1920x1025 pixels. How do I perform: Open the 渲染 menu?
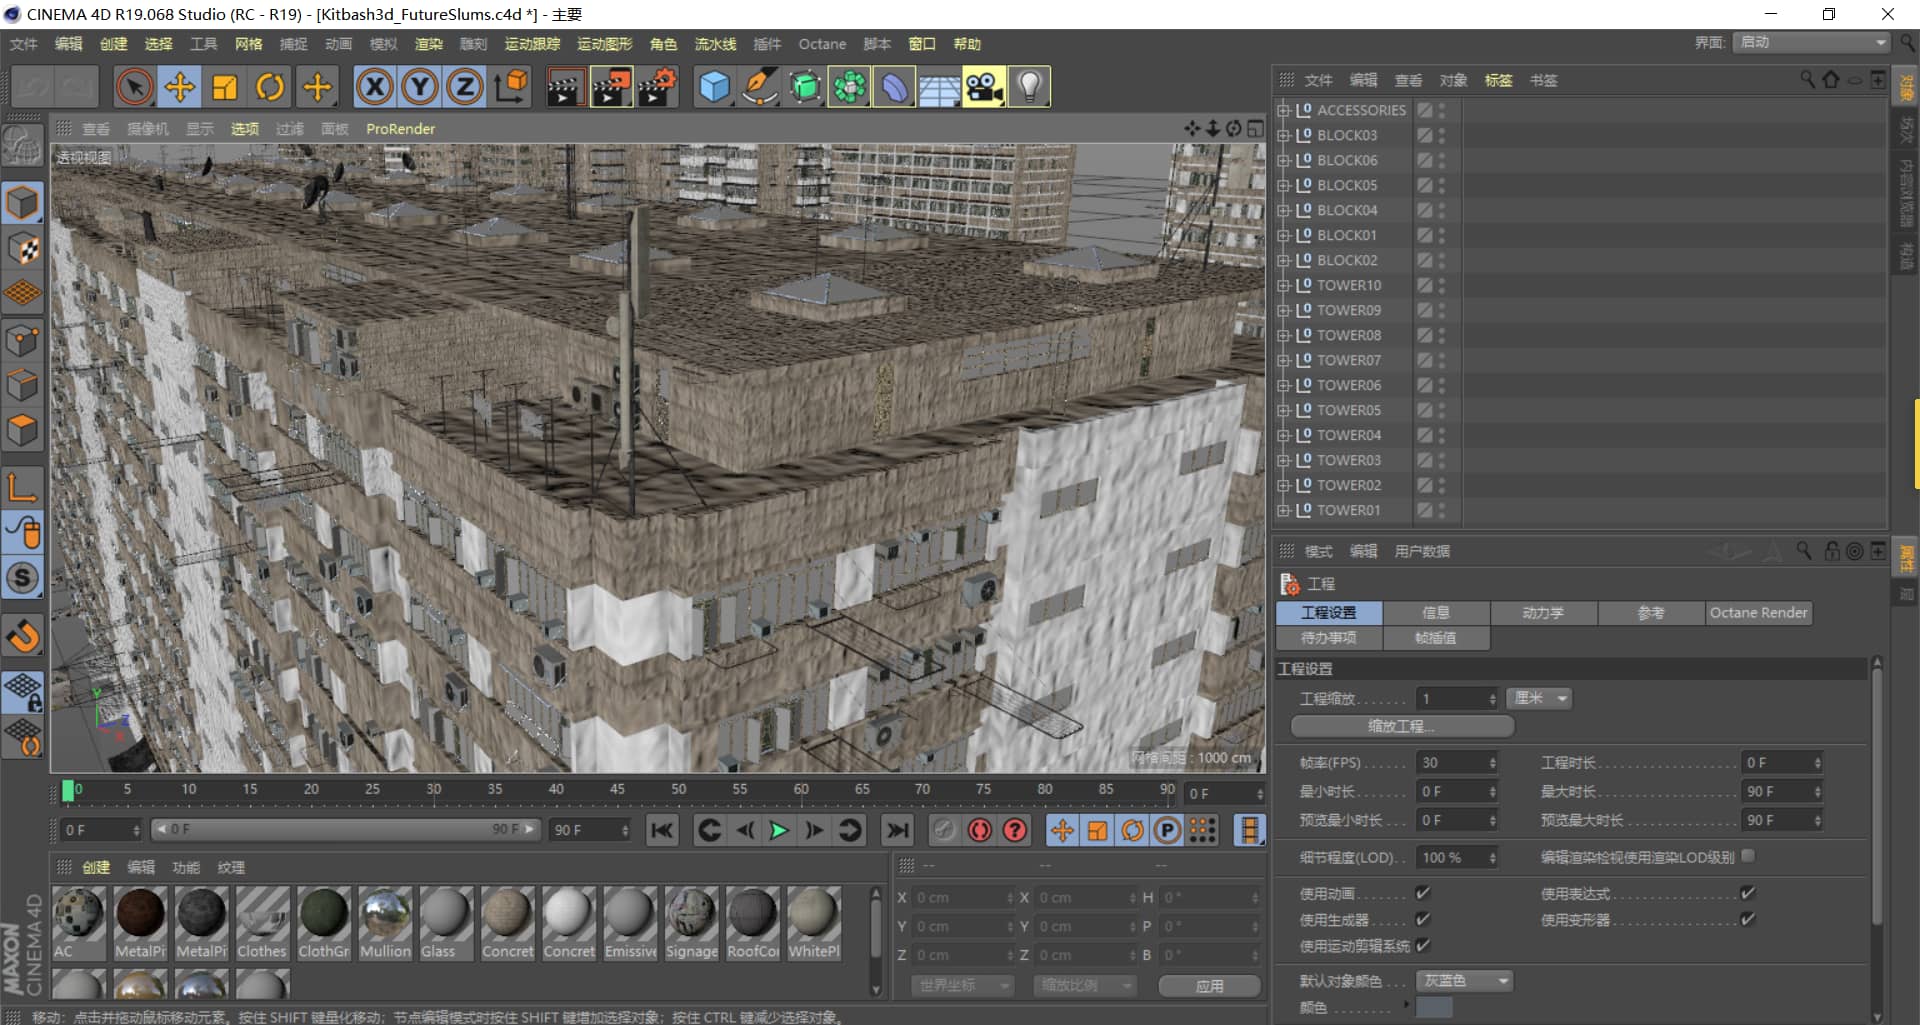(429, 44)
